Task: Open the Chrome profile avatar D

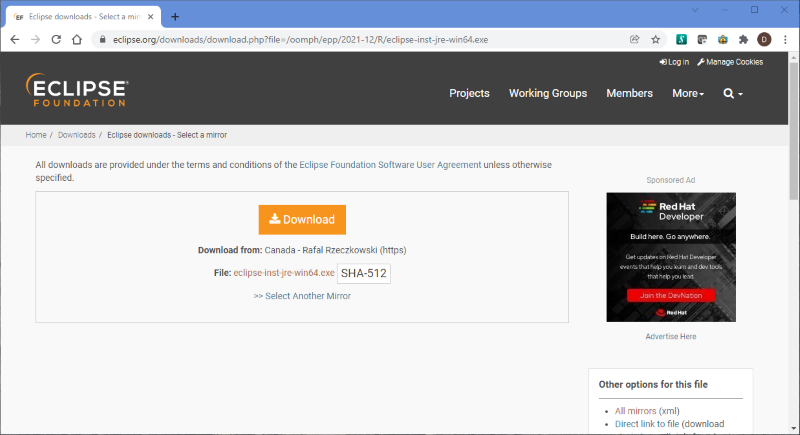Action: coord(764,39)
